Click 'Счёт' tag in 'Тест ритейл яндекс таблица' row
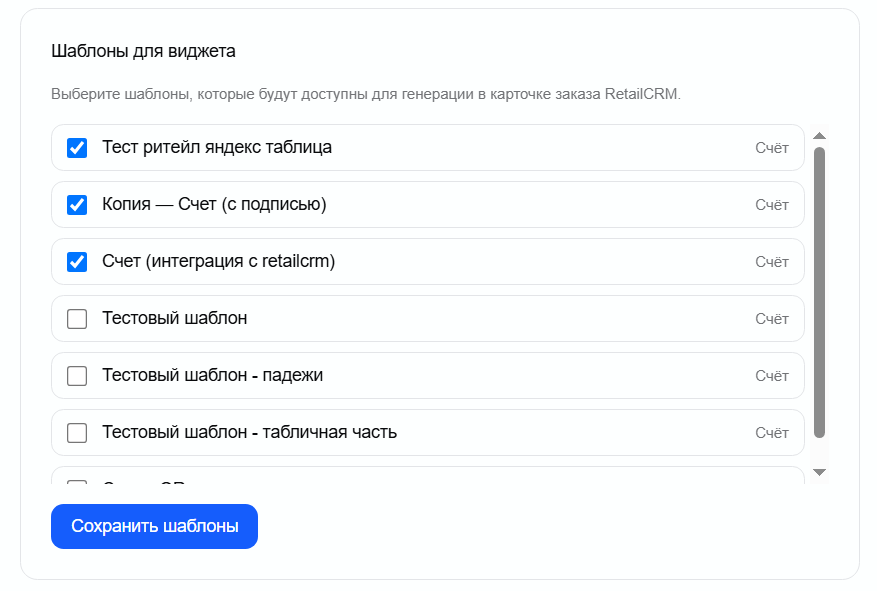The image size is (877, 591). click(x=772, y=148)
